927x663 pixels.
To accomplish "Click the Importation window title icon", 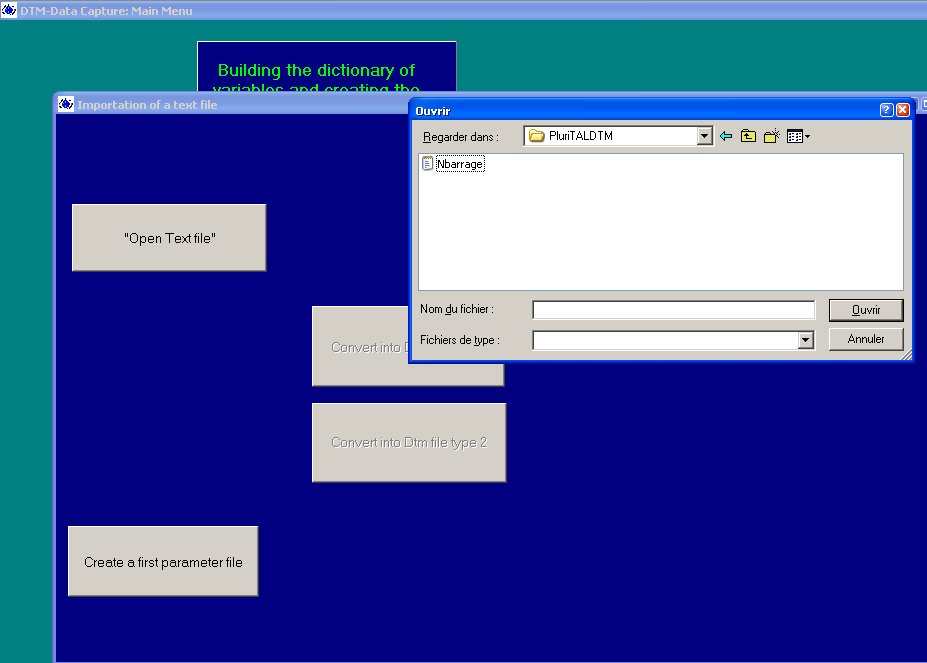I will (x=66, y=104).
